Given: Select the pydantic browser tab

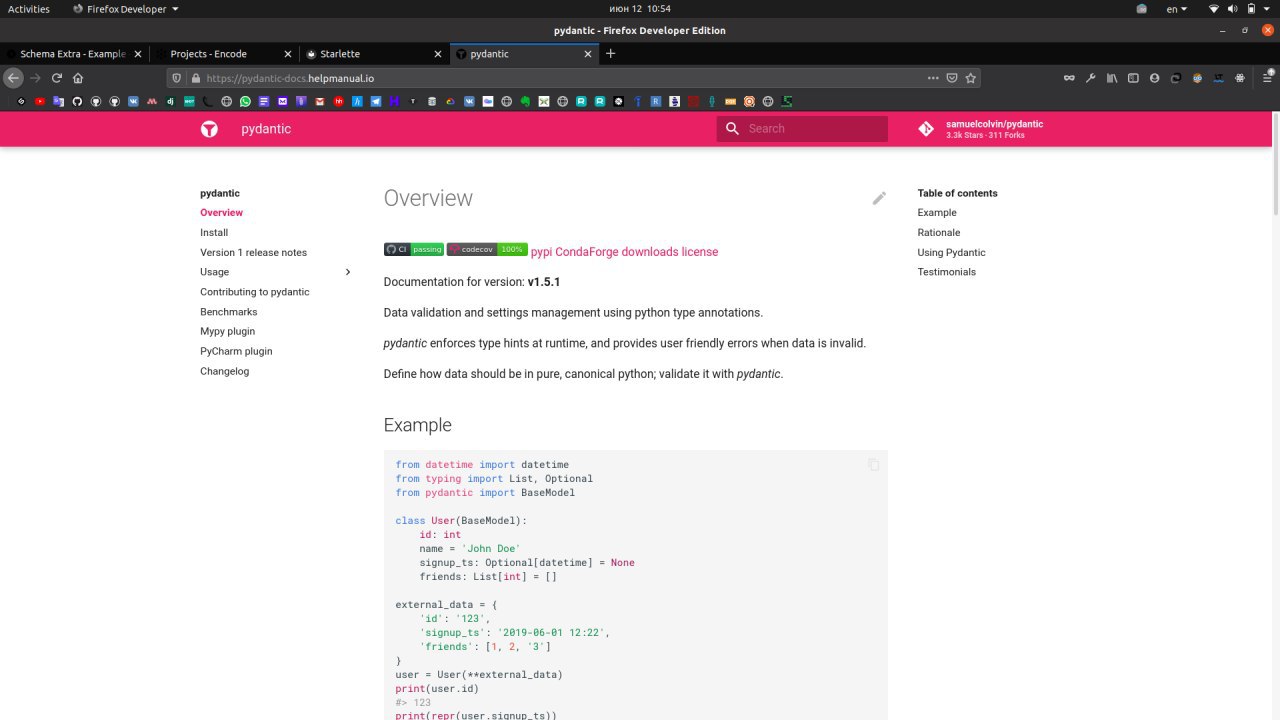Looking at the screenshot, I should pyautogui.click(x=524, y=54).
